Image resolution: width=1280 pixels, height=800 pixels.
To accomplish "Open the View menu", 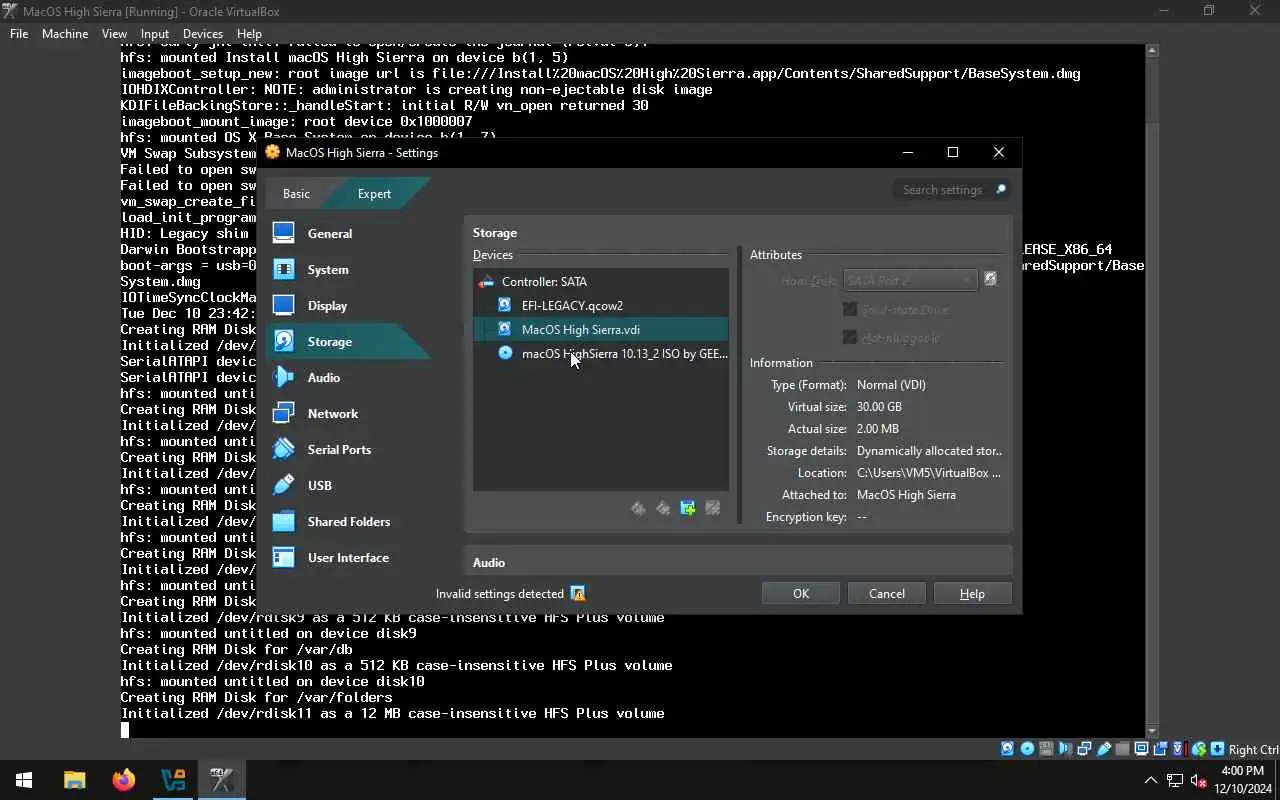I will [x=114, y=33].
